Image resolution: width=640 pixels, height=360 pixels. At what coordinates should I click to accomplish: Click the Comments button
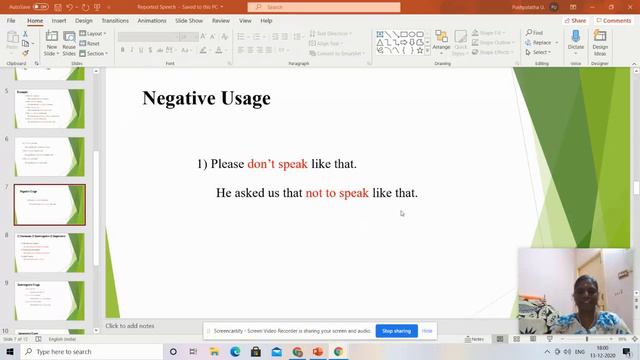pyautogui.click(x=614, y=20)
